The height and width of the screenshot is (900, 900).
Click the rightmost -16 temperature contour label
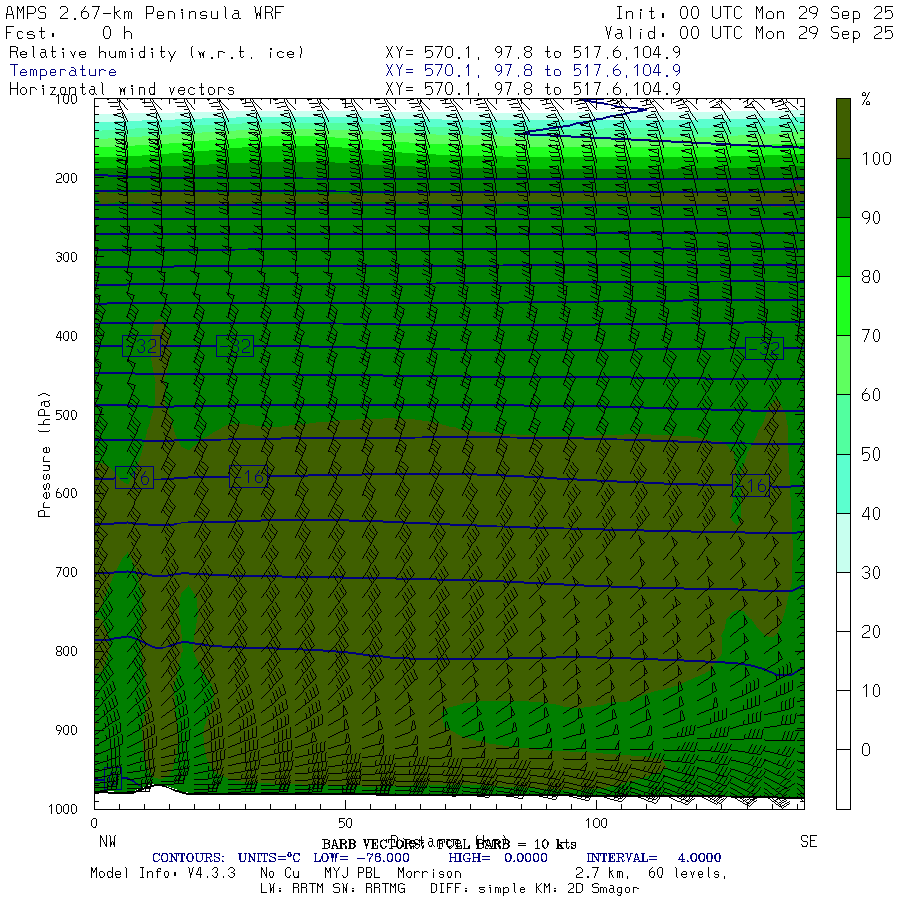751,486
